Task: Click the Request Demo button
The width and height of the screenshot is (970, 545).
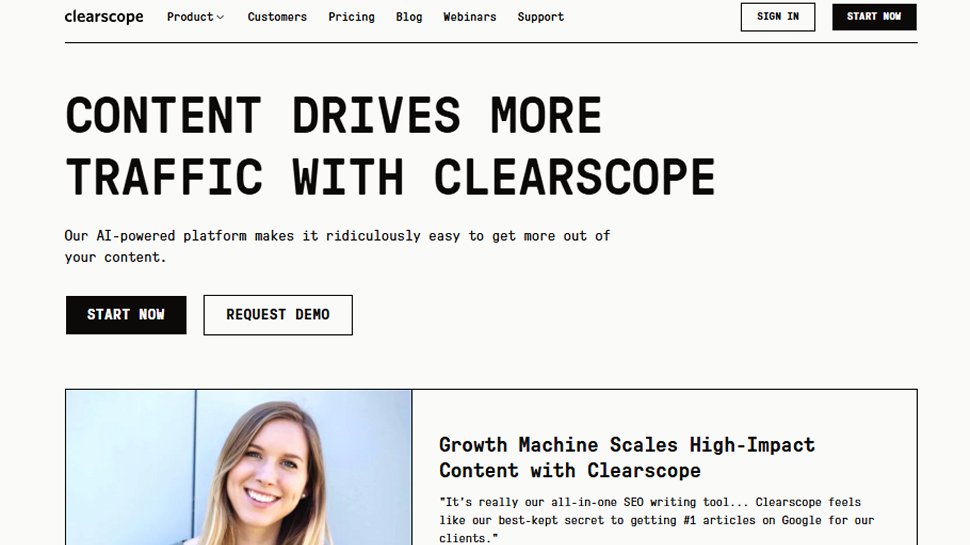Action: click(278, 315)
